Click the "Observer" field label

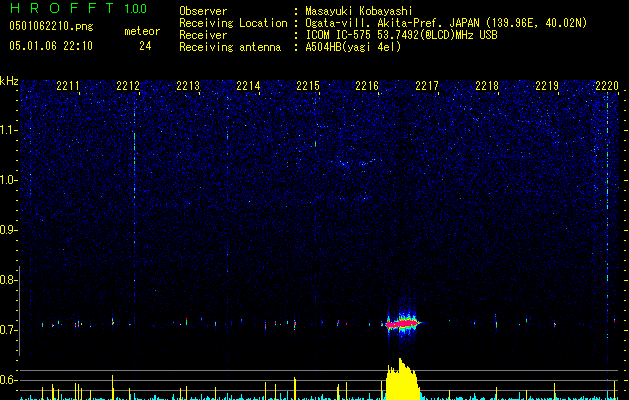coord(203,11)
